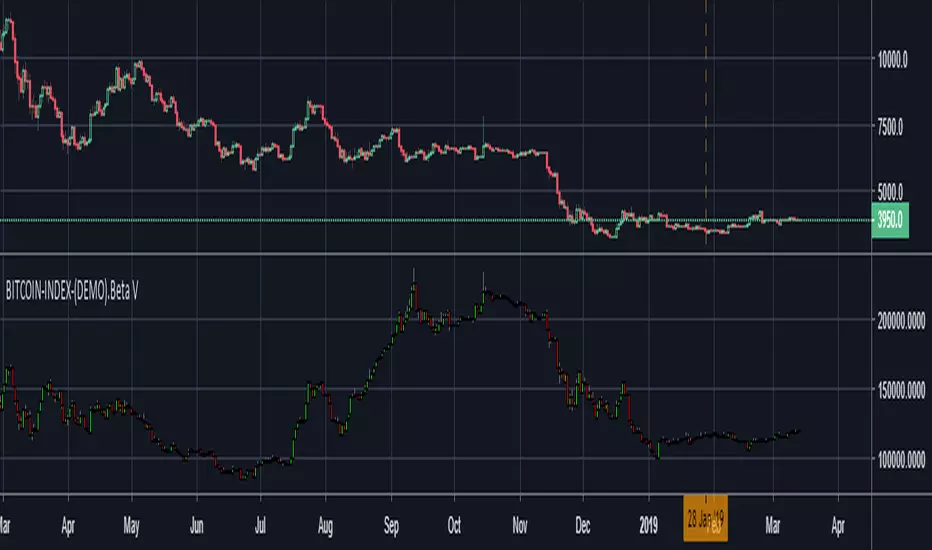The width and height of the screenshot is (932, 550).
Task: Click the 200000.0000 indicator scale label
Action: (901, 321)
